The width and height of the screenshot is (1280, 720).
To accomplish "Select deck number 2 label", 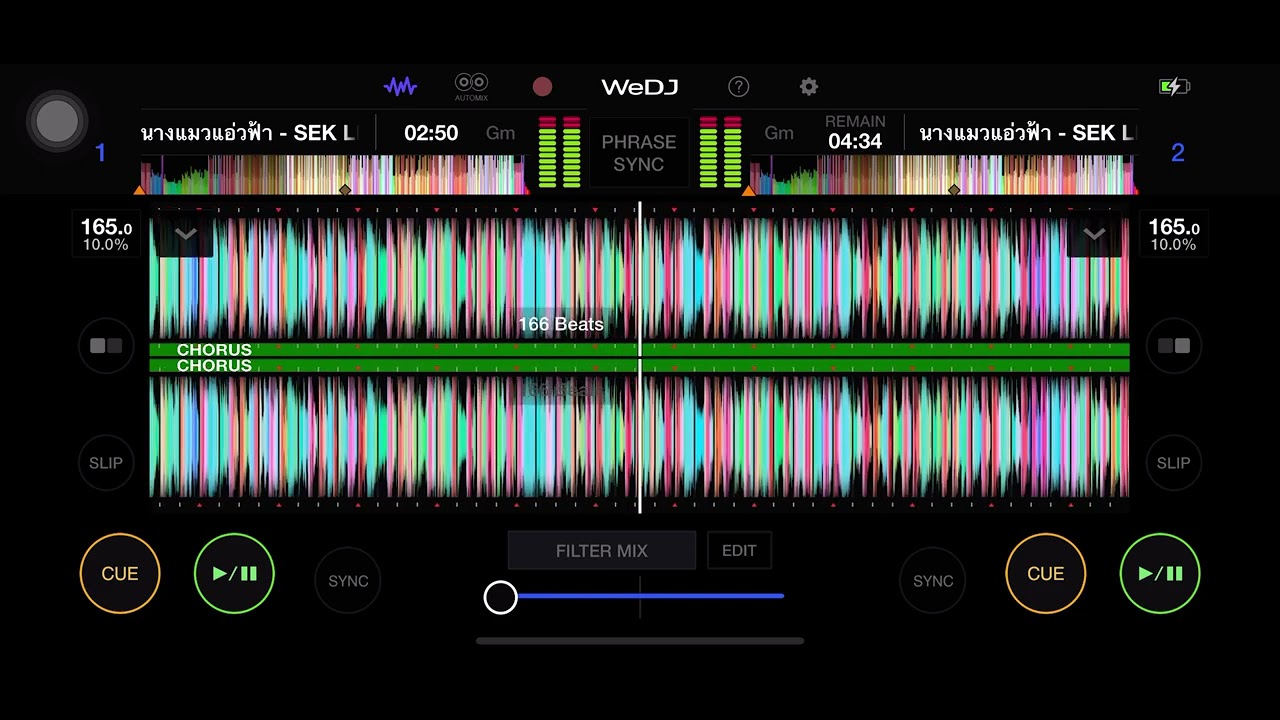I will click(1177, 153).
